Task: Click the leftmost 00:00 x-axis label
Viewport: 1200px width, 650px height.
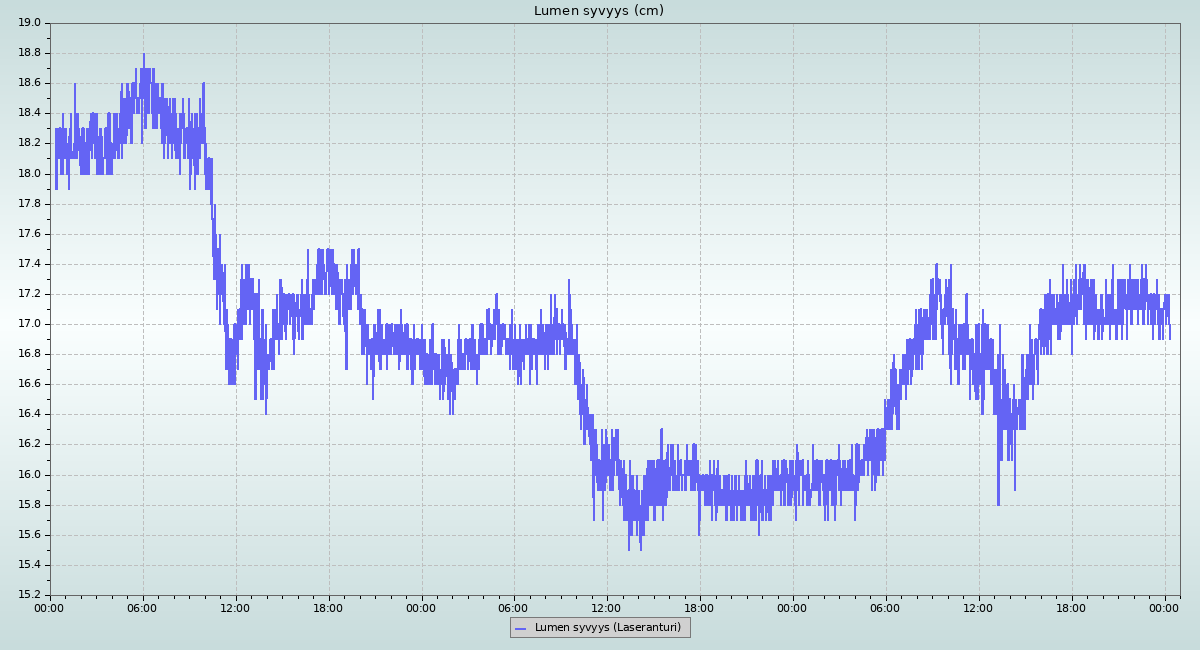Action: tap(50, 607)
